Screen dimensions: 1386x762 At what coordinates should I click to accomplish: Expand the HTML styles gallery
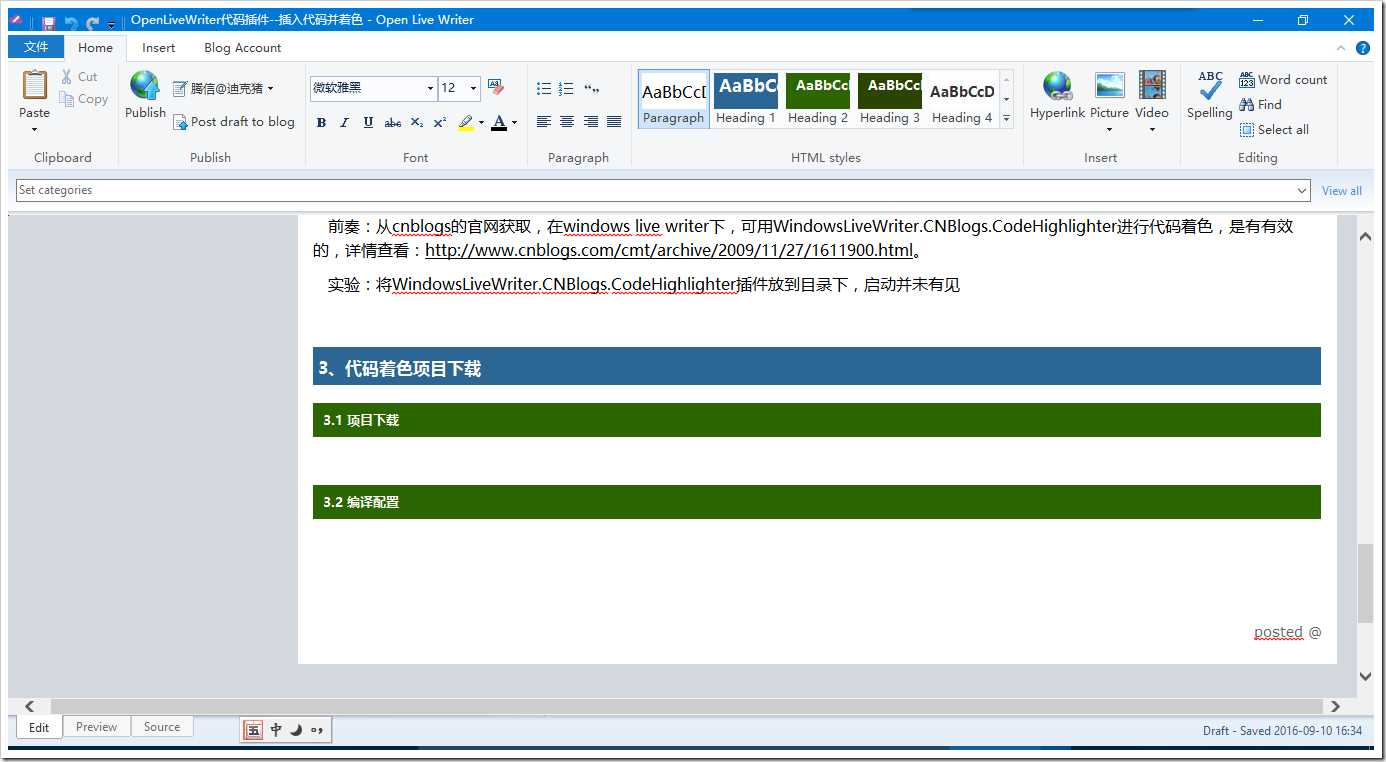[1007, 118]
